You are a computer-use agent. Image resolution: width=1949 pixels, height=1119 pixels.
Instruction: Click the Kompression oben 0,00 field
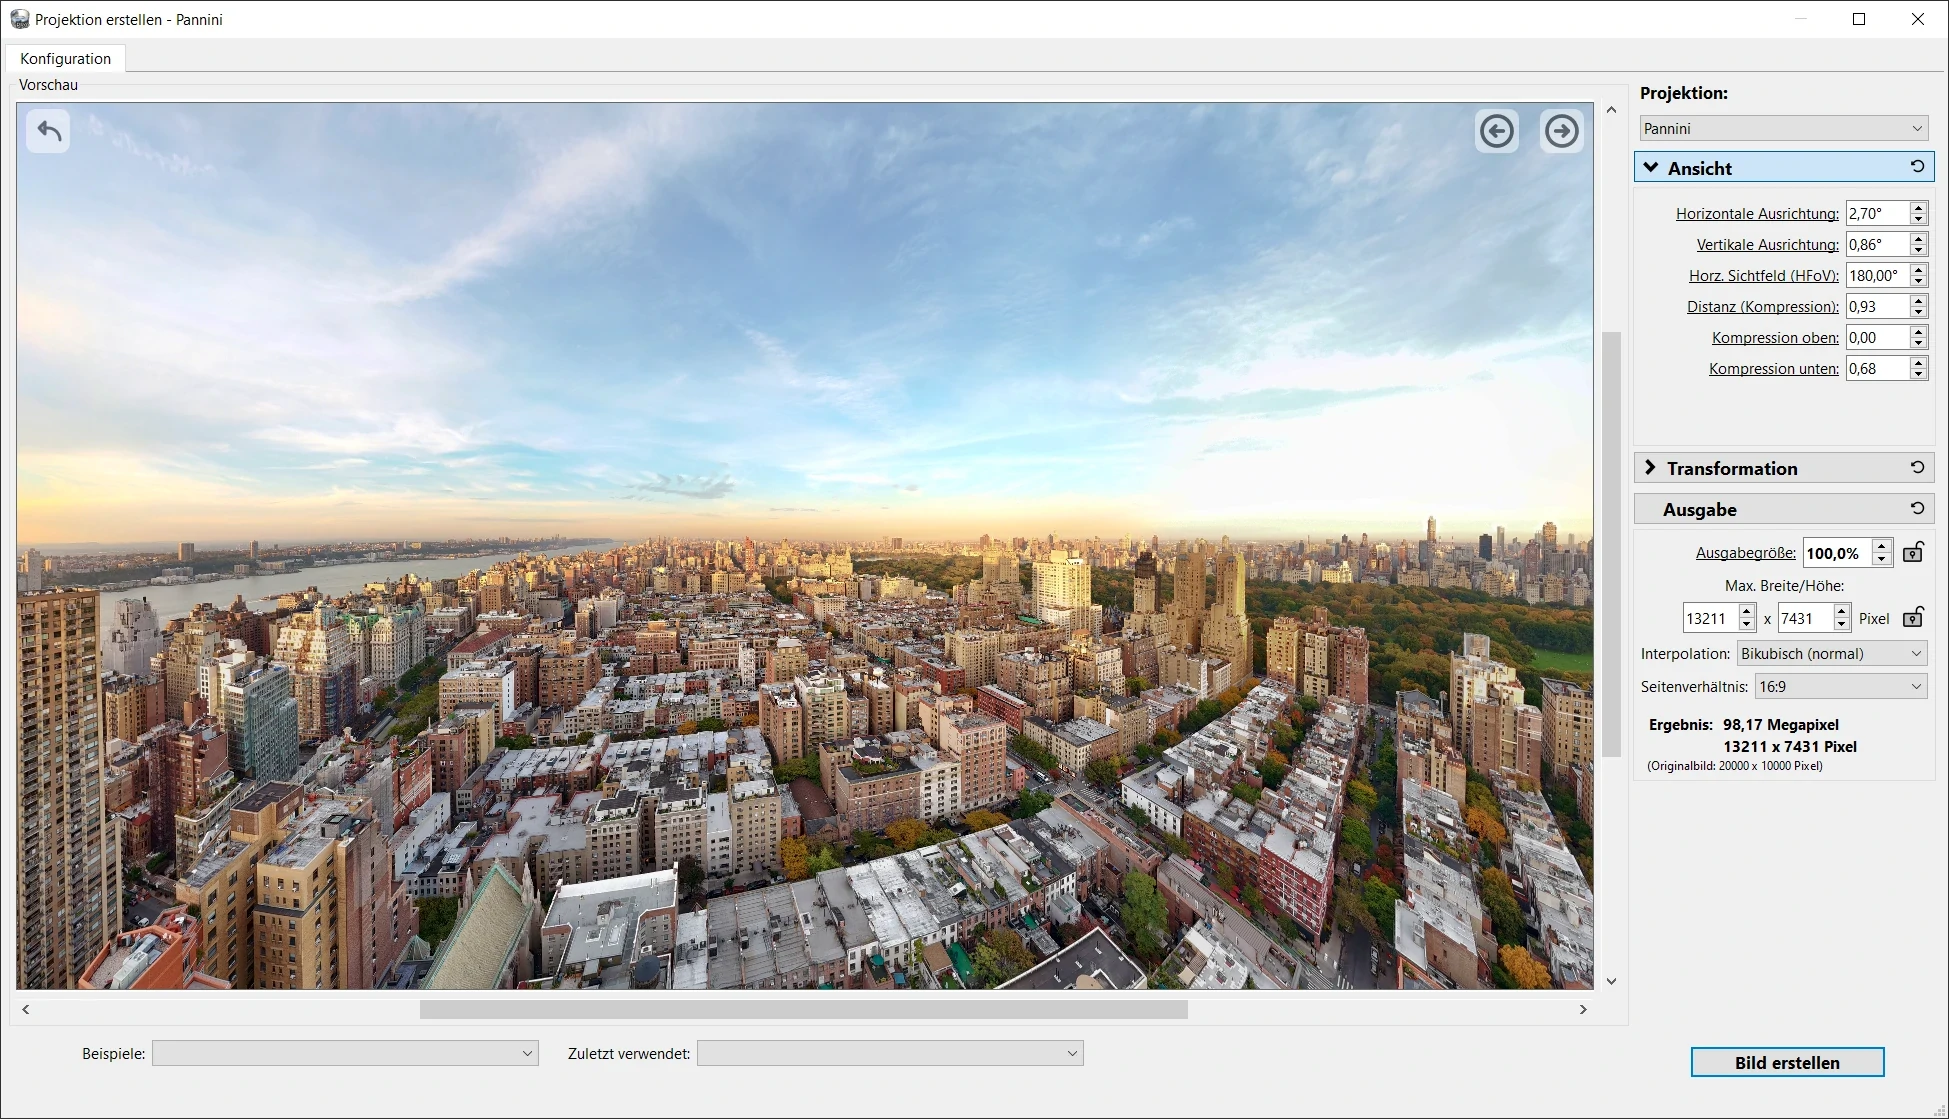pyautogui.click(x=1877, y=337)
